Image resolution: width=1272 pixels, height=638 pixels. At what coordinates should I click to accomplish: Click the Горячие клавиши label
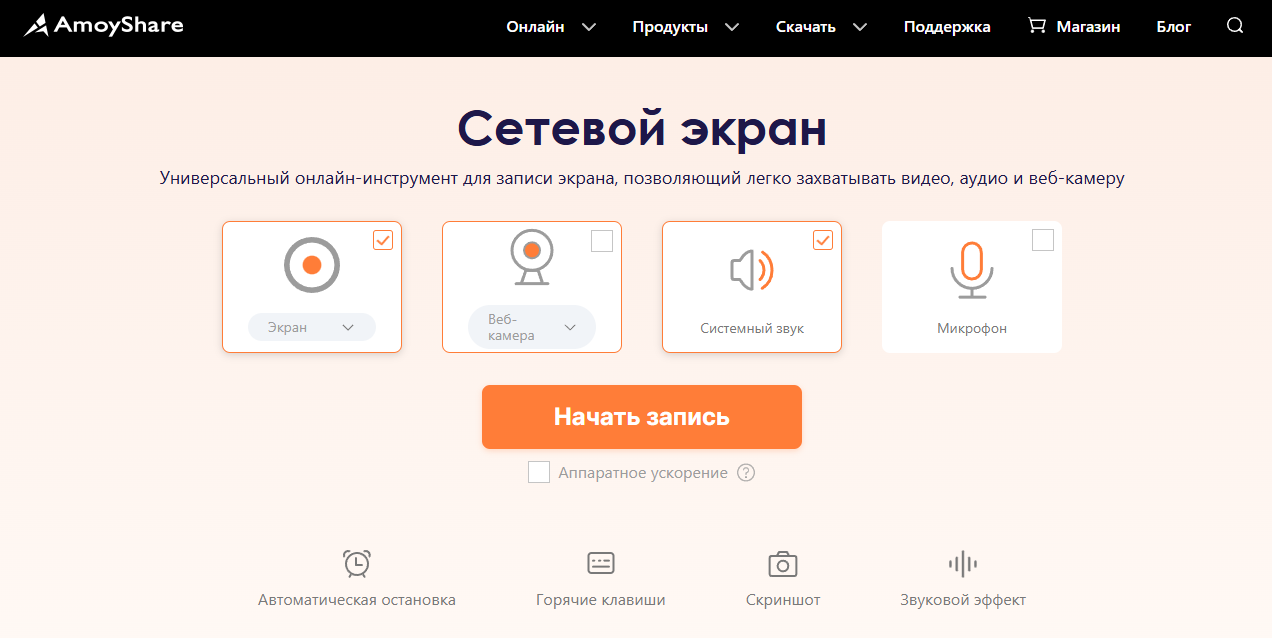[601, 600]
